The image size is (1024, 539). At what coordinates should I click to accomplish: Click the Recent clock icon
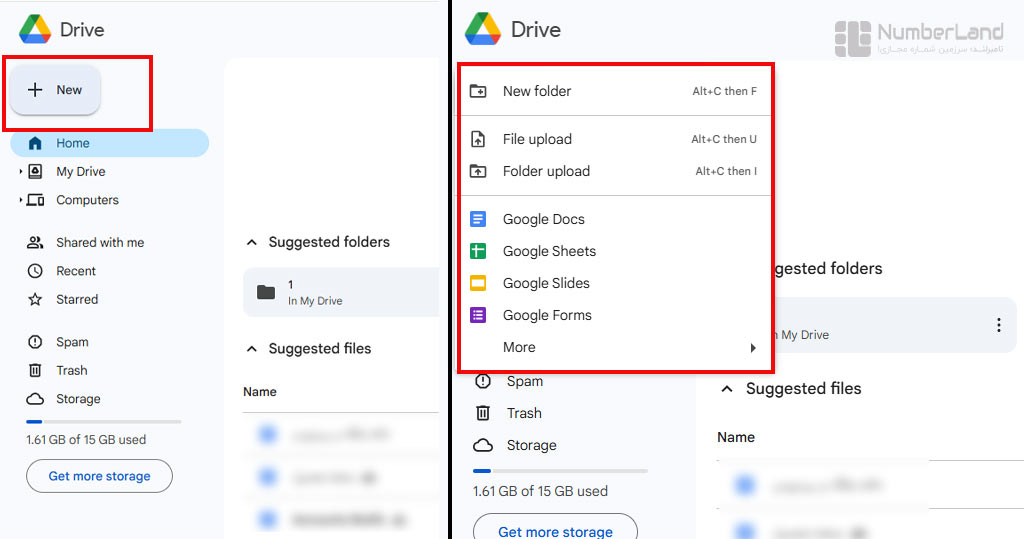(x=35, y=271)
